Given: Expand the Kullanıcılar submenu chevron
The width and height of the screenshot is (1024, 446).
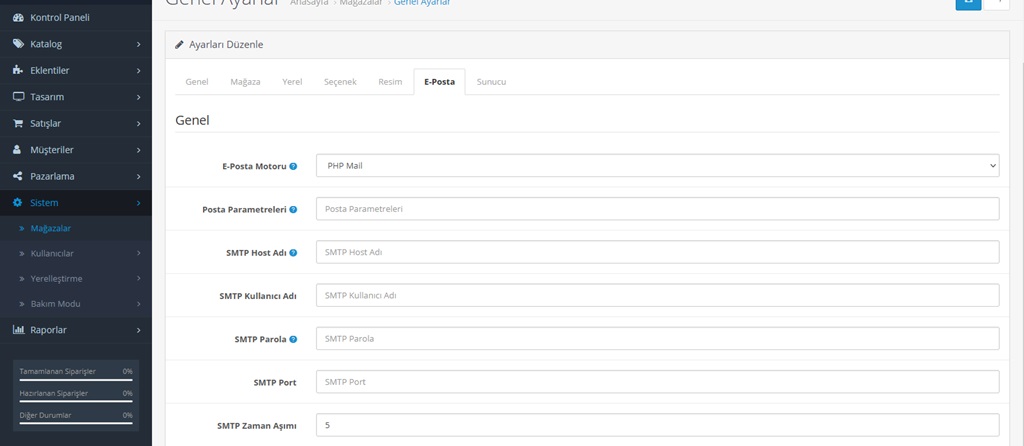Looking at the screenshot, I should click(138, 253).
